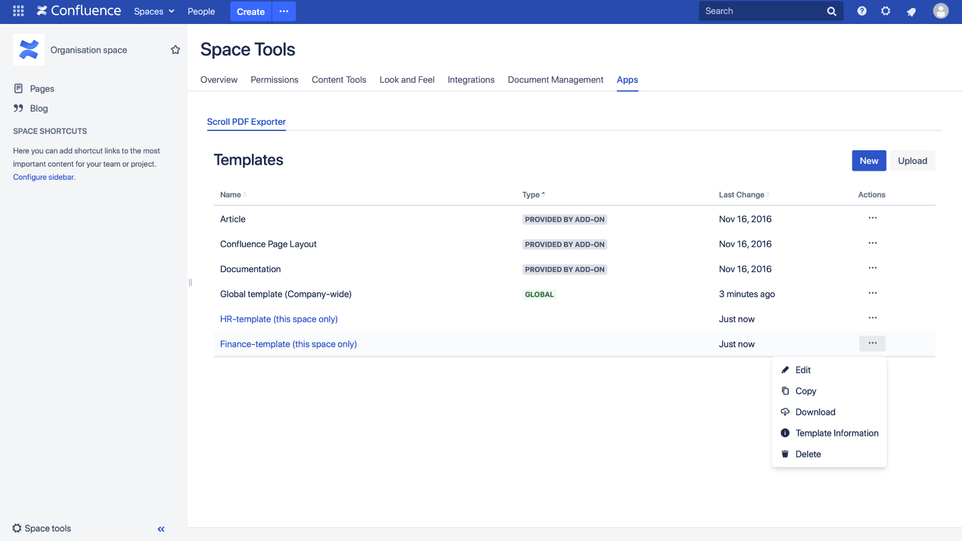Screen dimensions: 962x541
Task: Choose Delete in the template menu
Action: (808, 454)
